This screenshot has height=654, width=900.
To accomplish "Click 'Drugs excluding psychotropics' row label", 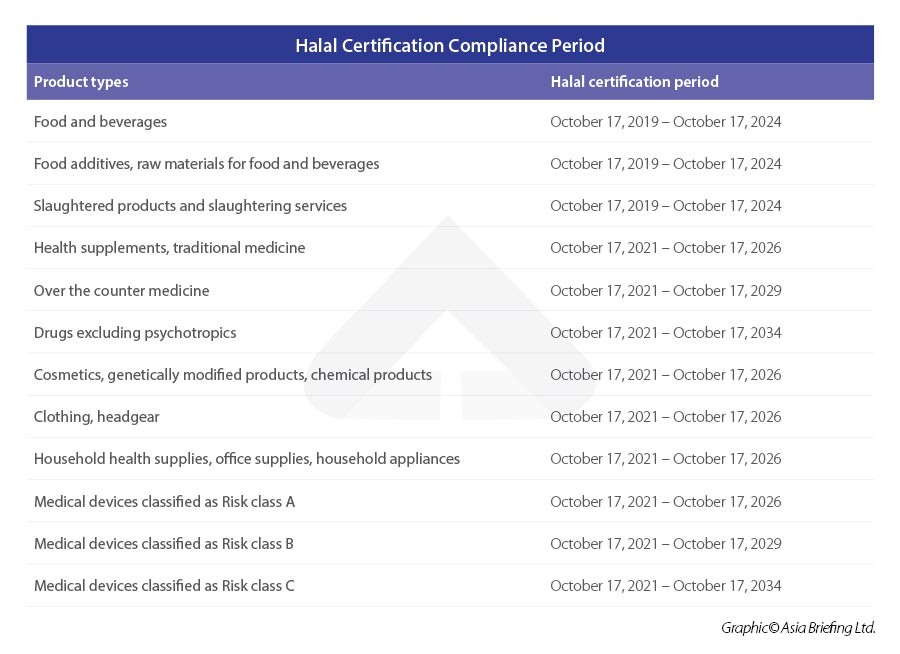I will pos(135,333).
